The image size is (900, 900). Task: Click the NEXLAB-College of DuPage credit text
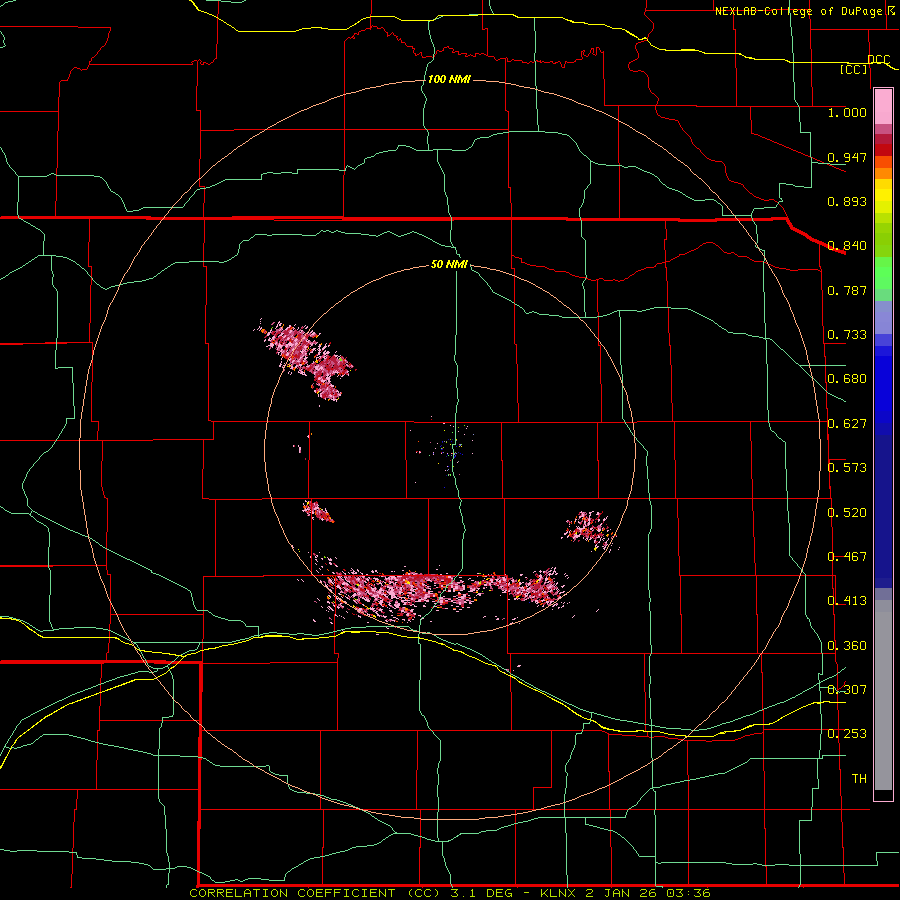805,11
